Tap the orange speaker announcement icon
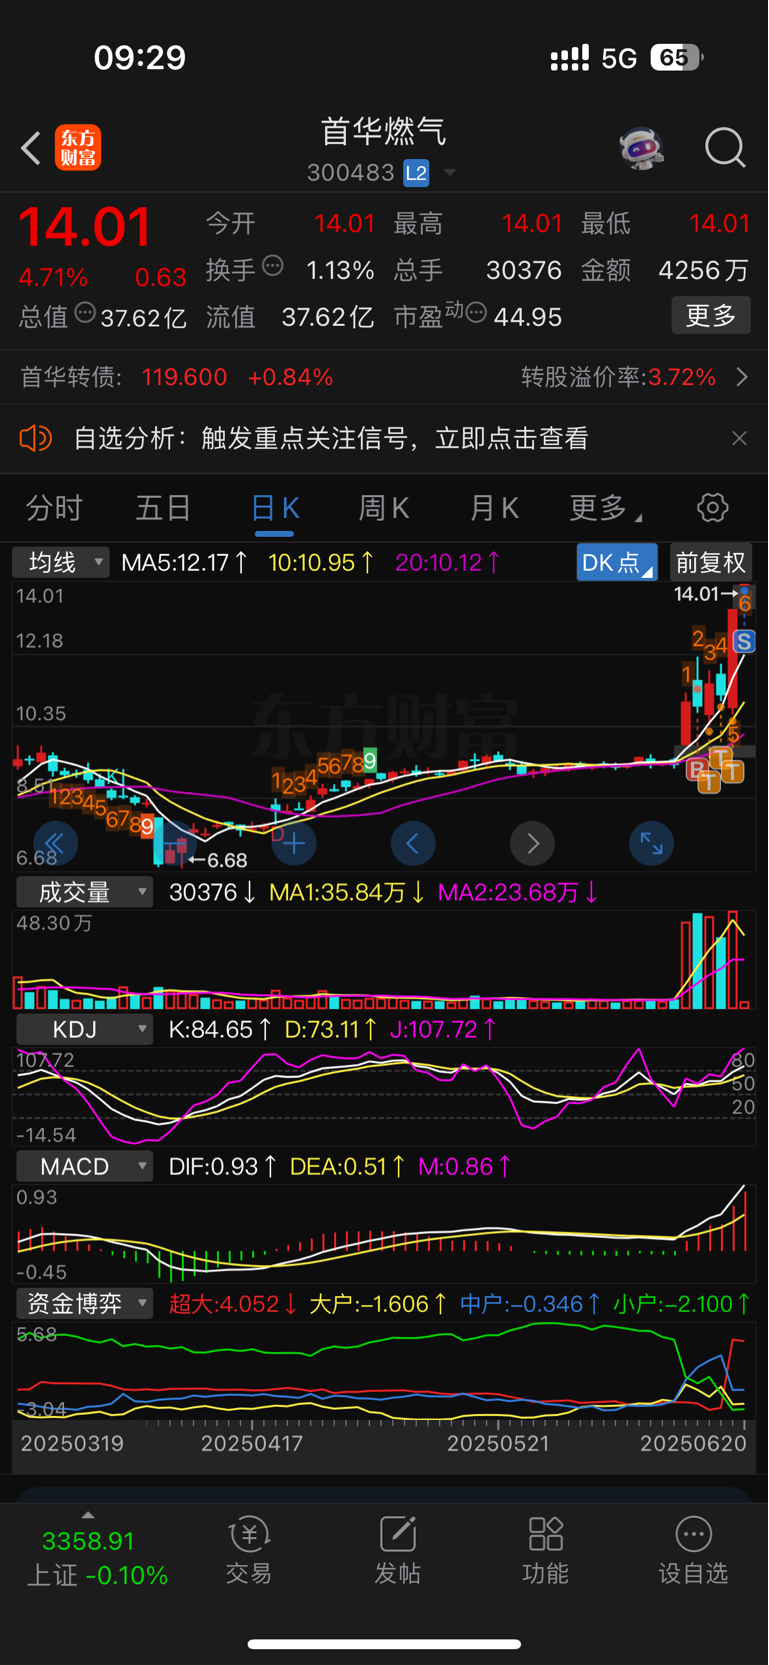Screen dimensions: 769x1665 pyautogui.click(x=36, y=438)
